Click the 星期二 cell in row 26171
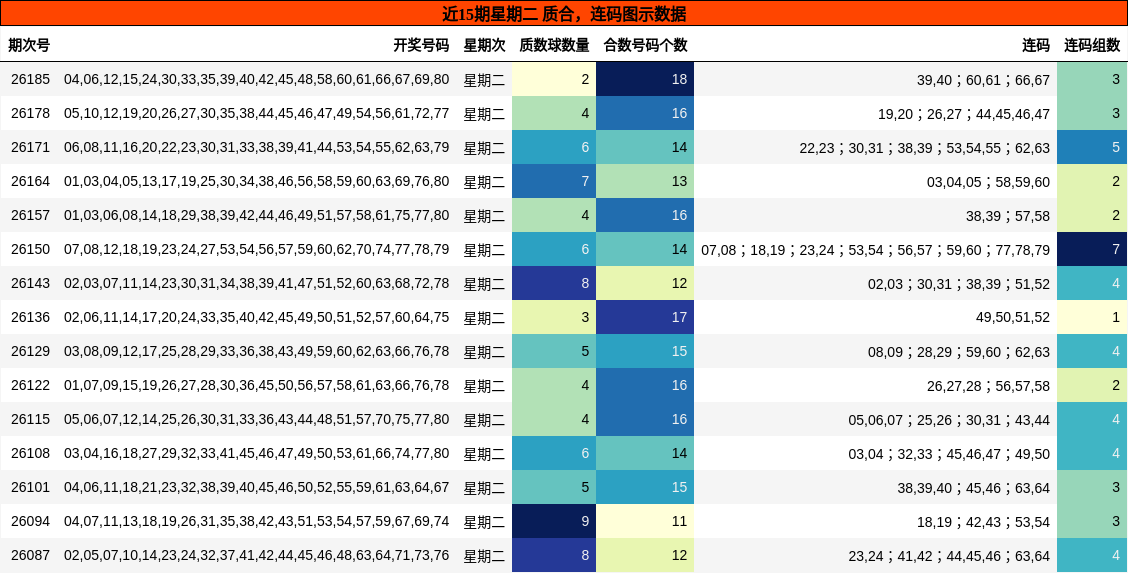Image resolution: width=1128 pixels, height=573 pixels. click(x=484, y=148)
